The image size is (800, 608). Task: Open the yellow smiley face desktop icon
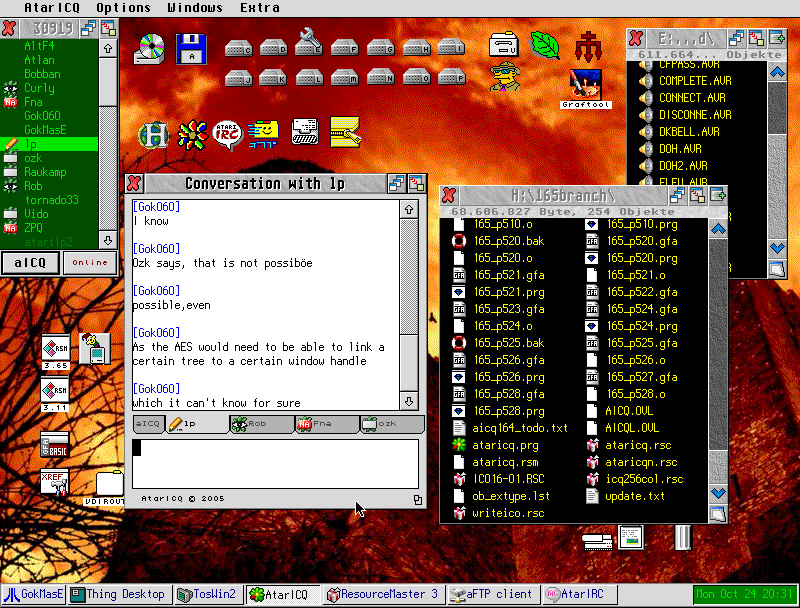coord(264,134)
